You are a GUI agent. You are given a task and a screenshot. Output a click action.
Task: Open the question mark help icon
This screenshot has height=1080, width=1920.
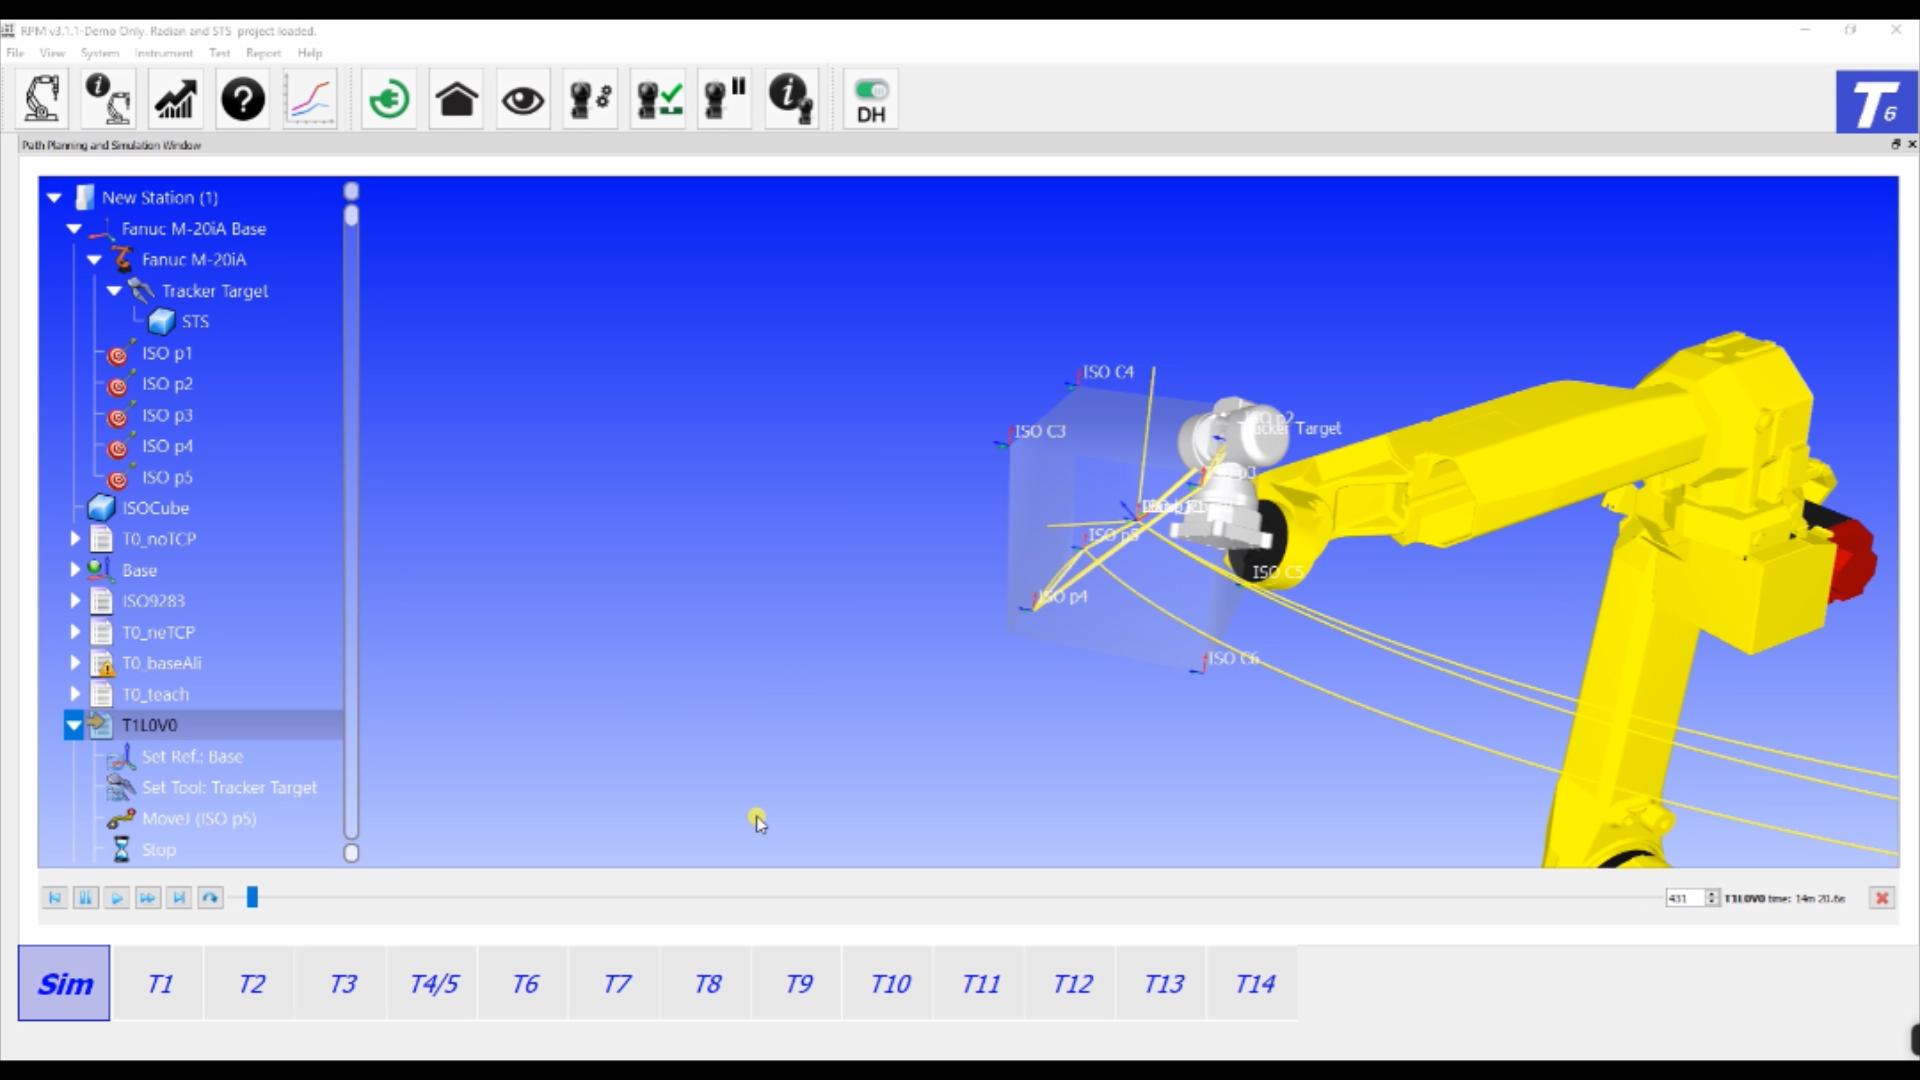tap(243, 99)
